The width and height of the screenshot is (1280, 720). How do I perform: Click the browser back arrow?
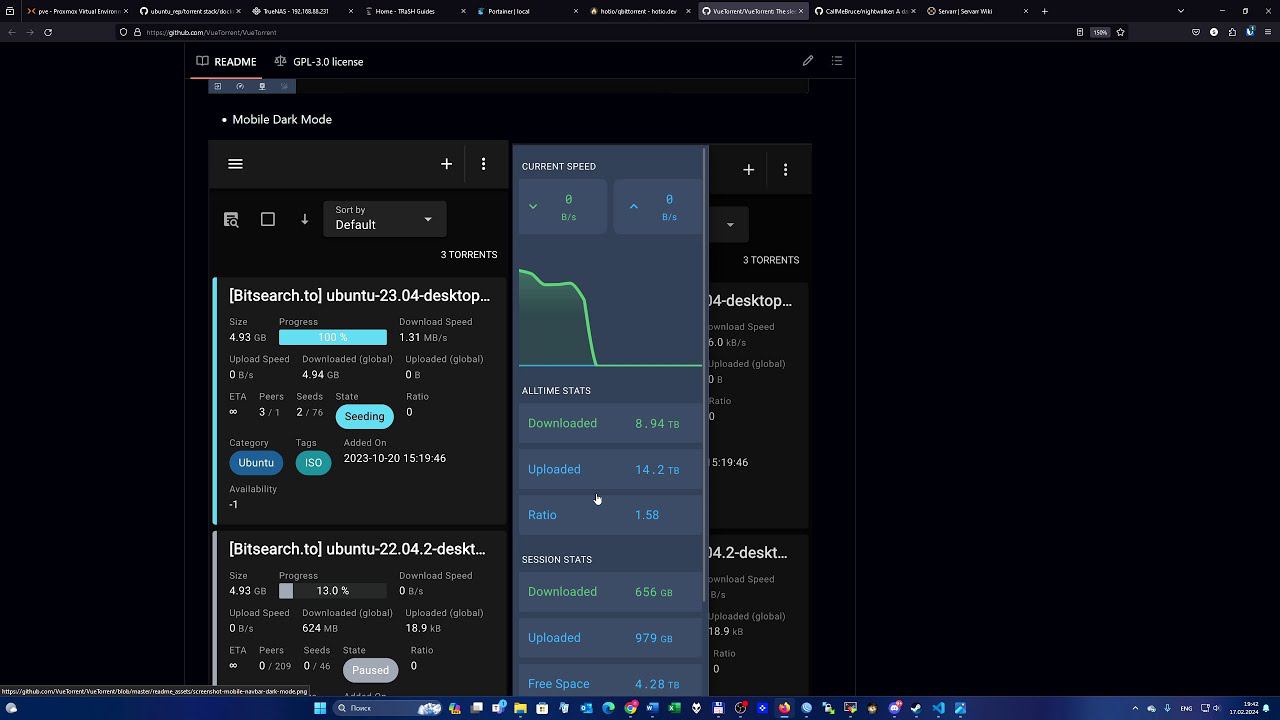(x=12, y=32)
